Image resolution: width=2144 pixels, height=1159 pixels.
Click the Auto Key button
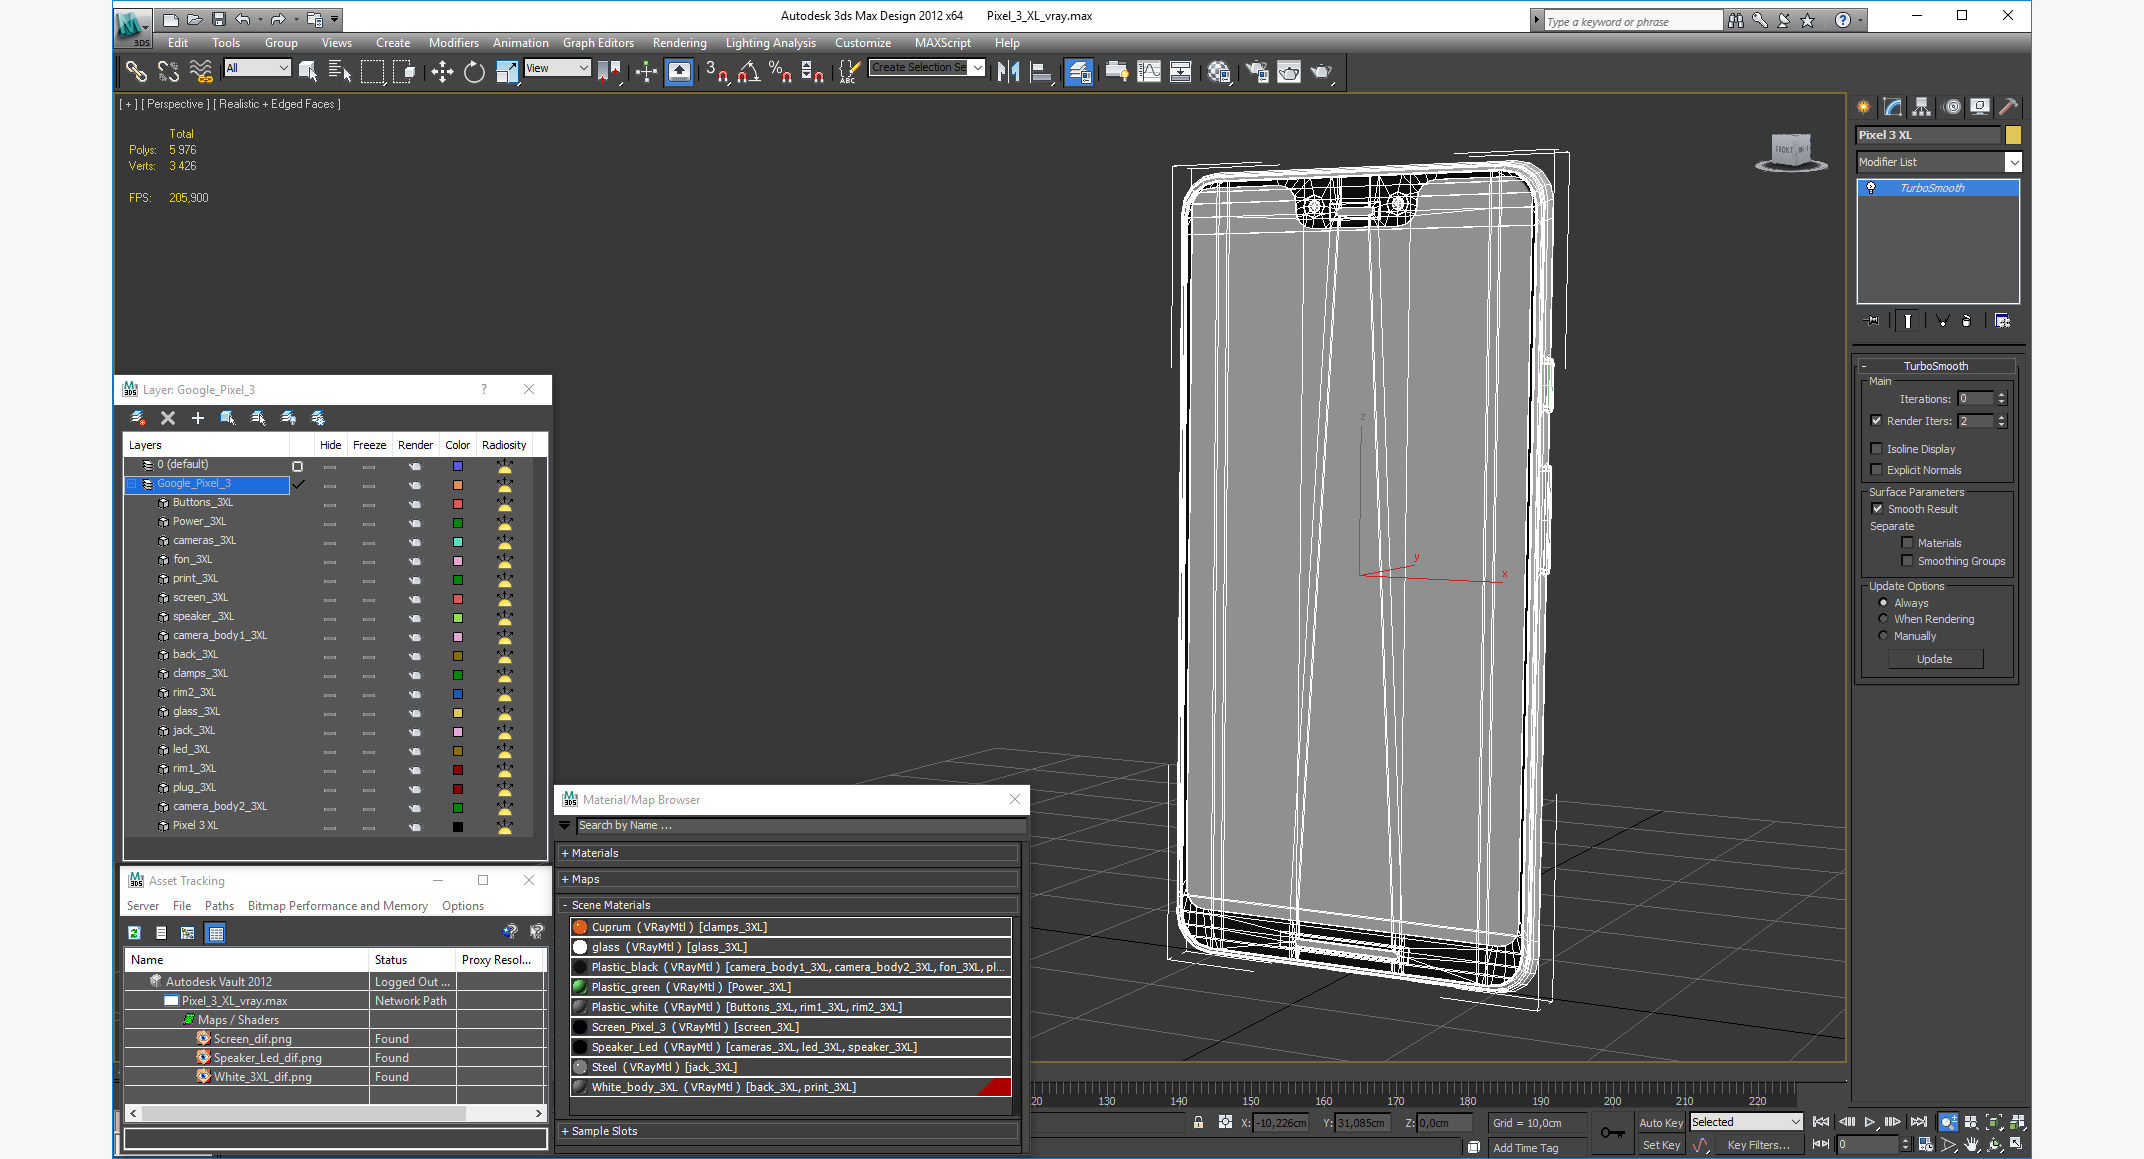[x=1660, y=1123]
